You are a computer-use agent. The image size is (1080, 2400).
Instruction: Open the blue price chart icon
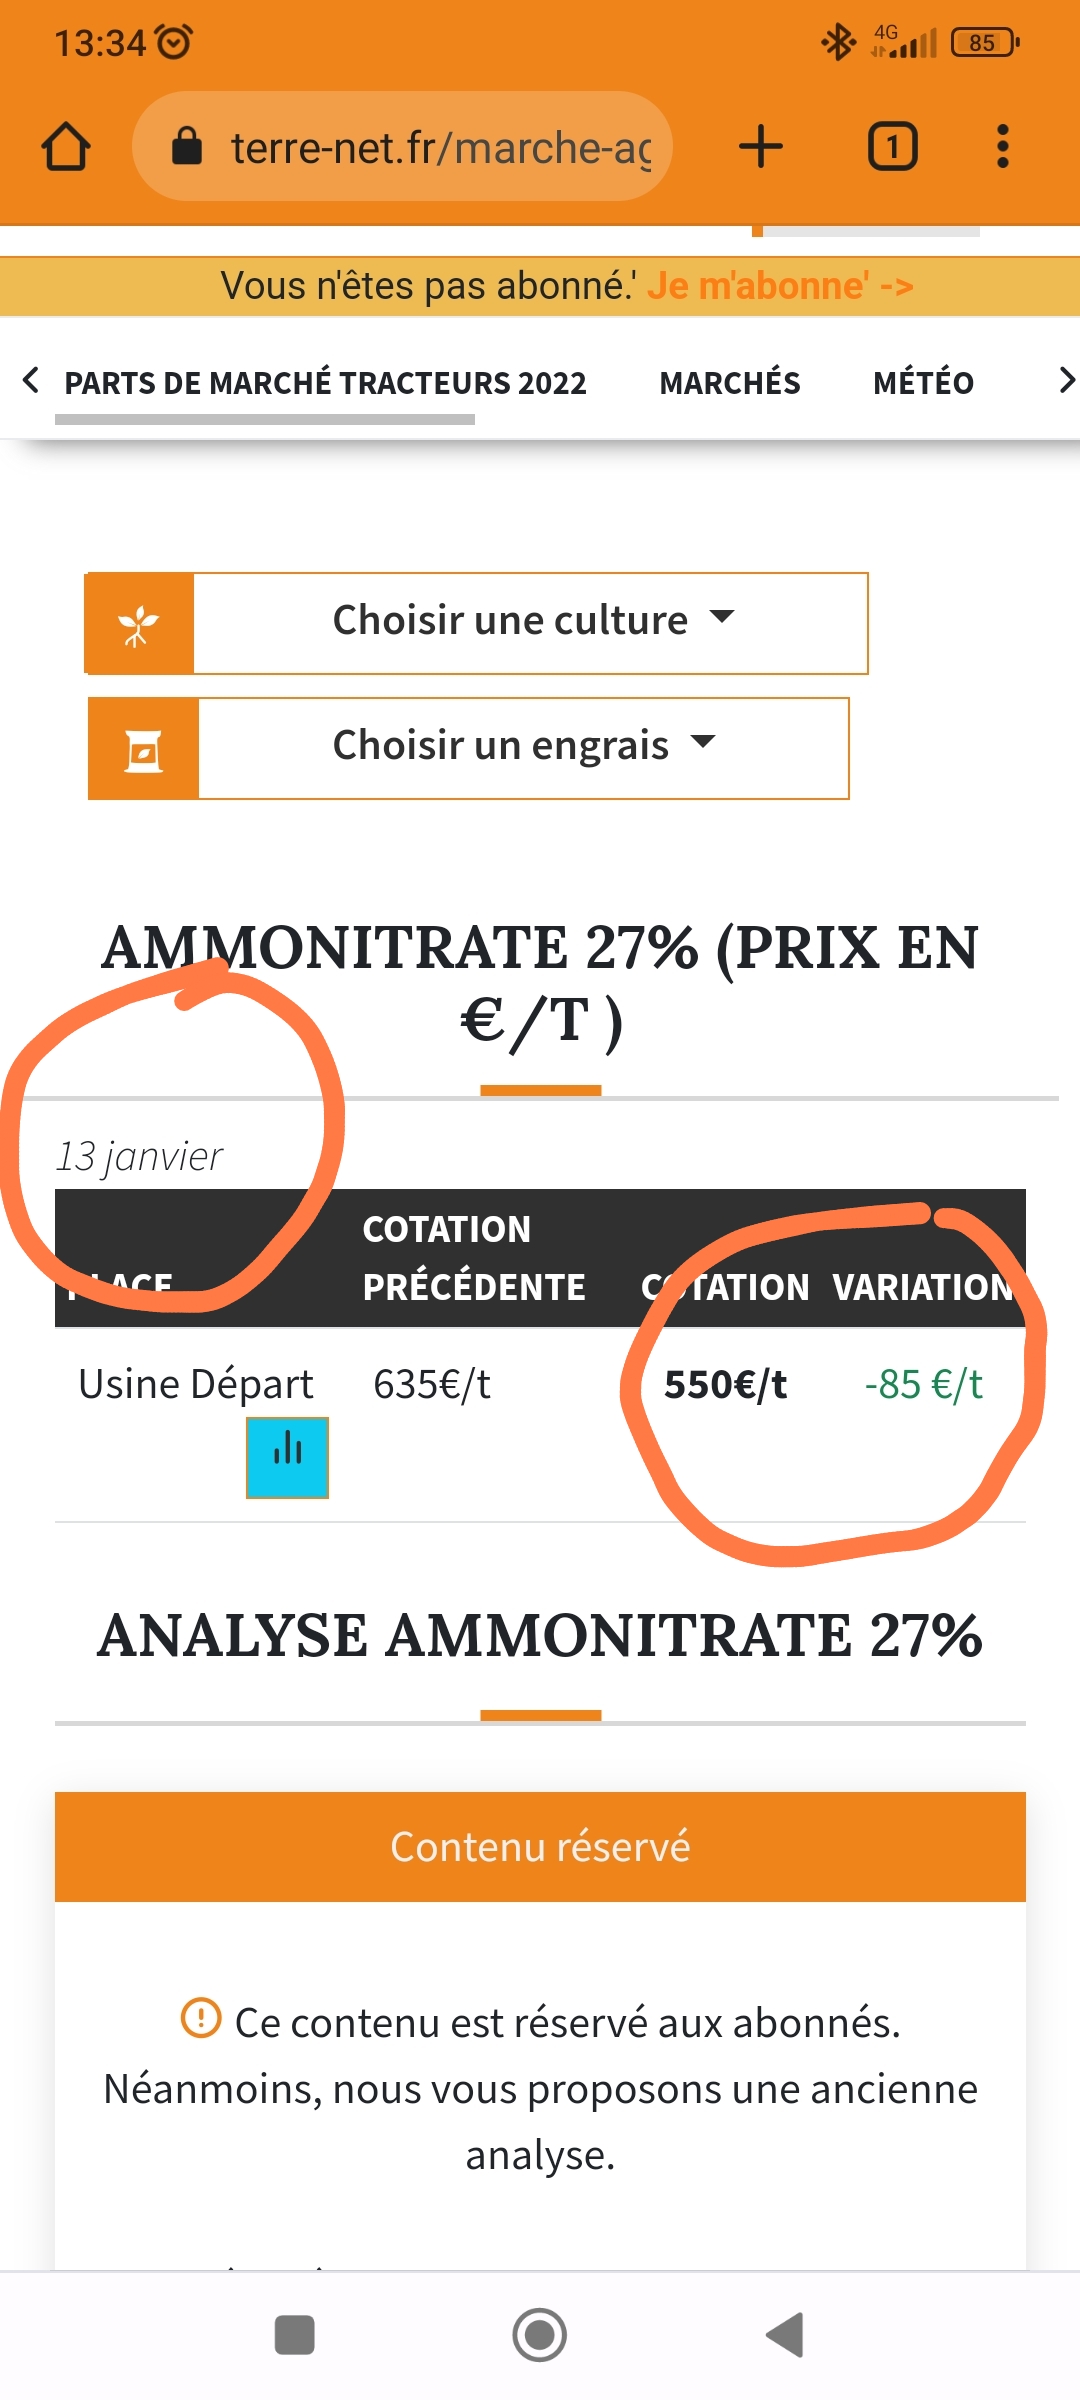point(287,1457)
